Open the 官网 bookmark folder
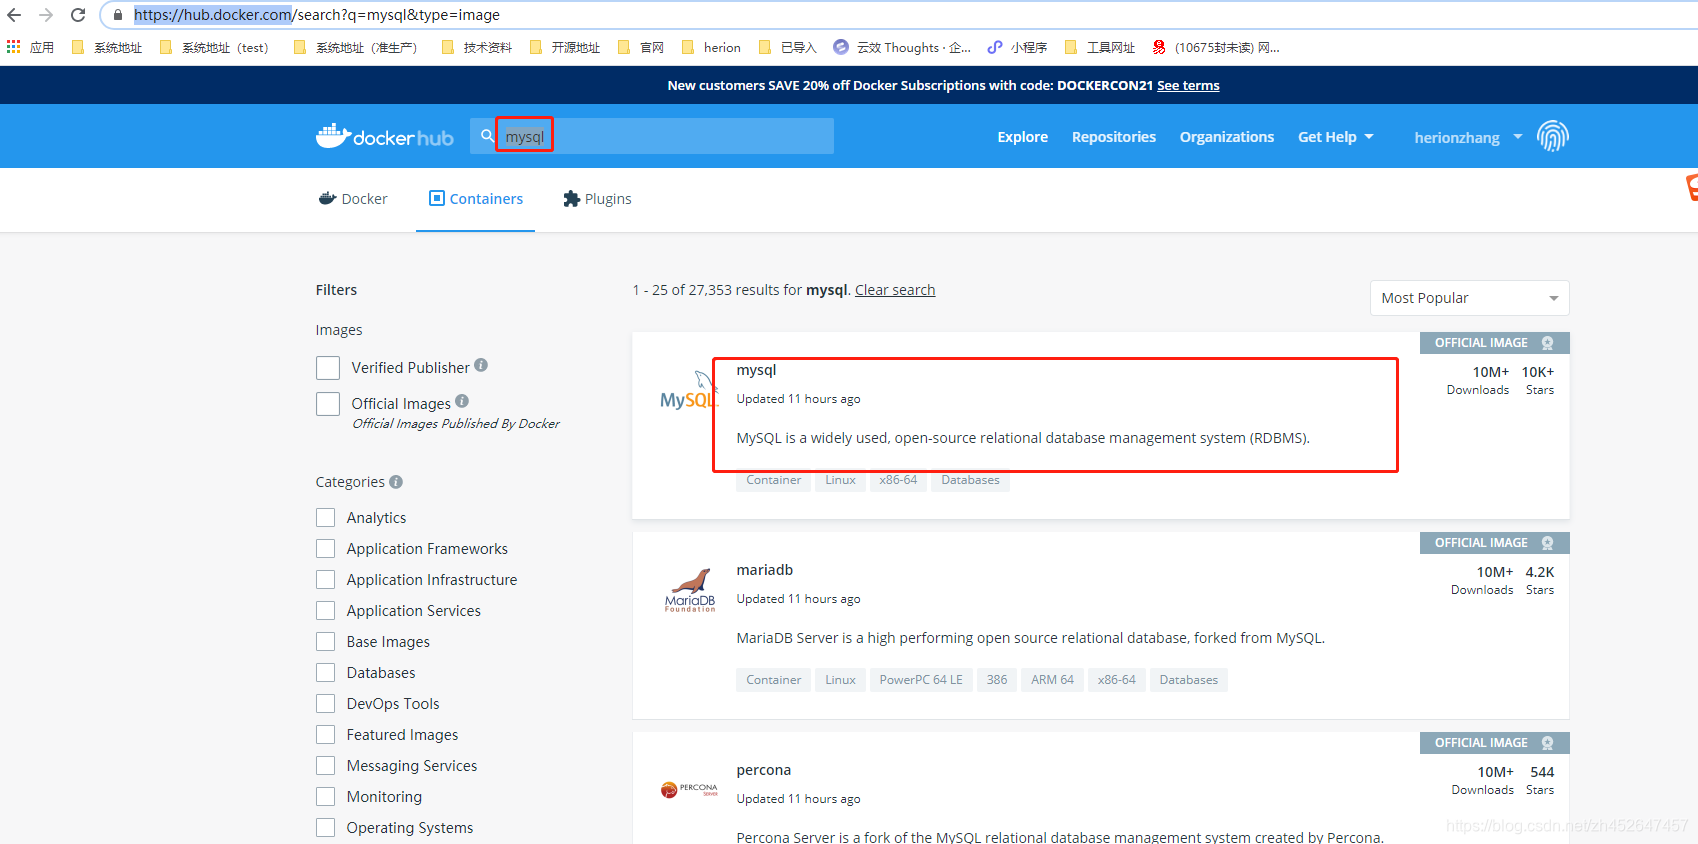The image size is (1698, 844). pos(641,47)
